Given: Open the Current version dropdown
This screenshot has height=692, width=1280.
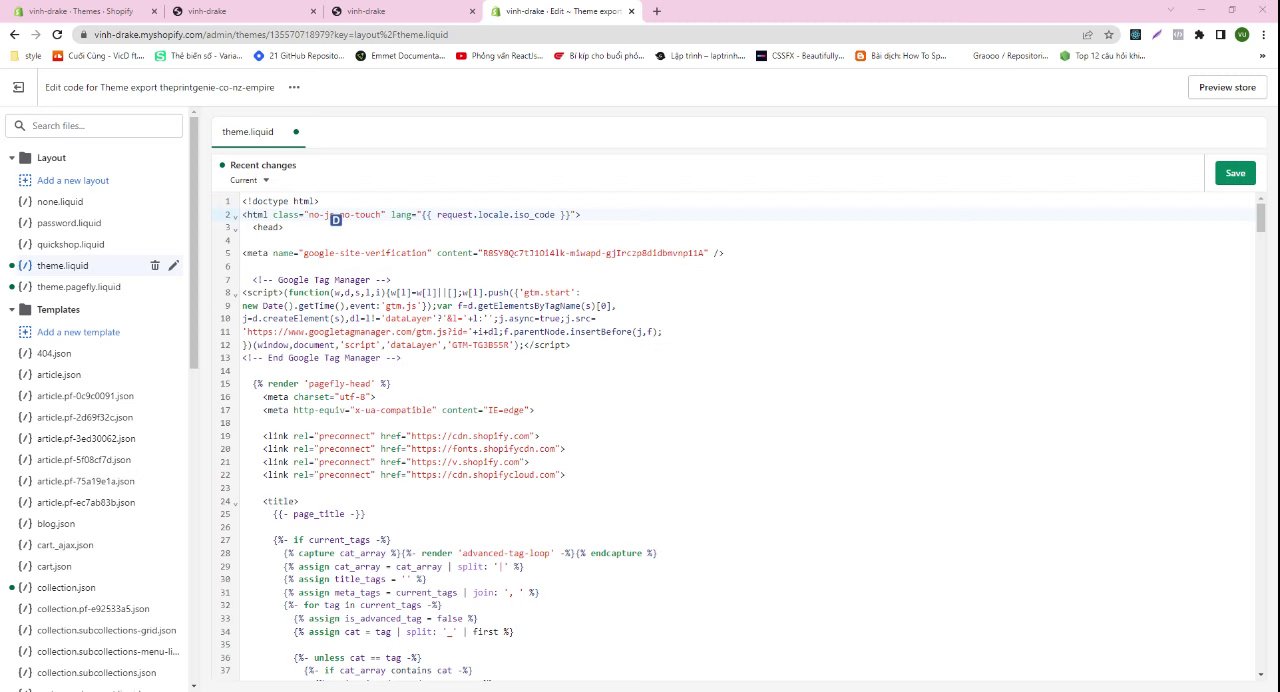Looking at the screenshot, I should tap(250, 180).
